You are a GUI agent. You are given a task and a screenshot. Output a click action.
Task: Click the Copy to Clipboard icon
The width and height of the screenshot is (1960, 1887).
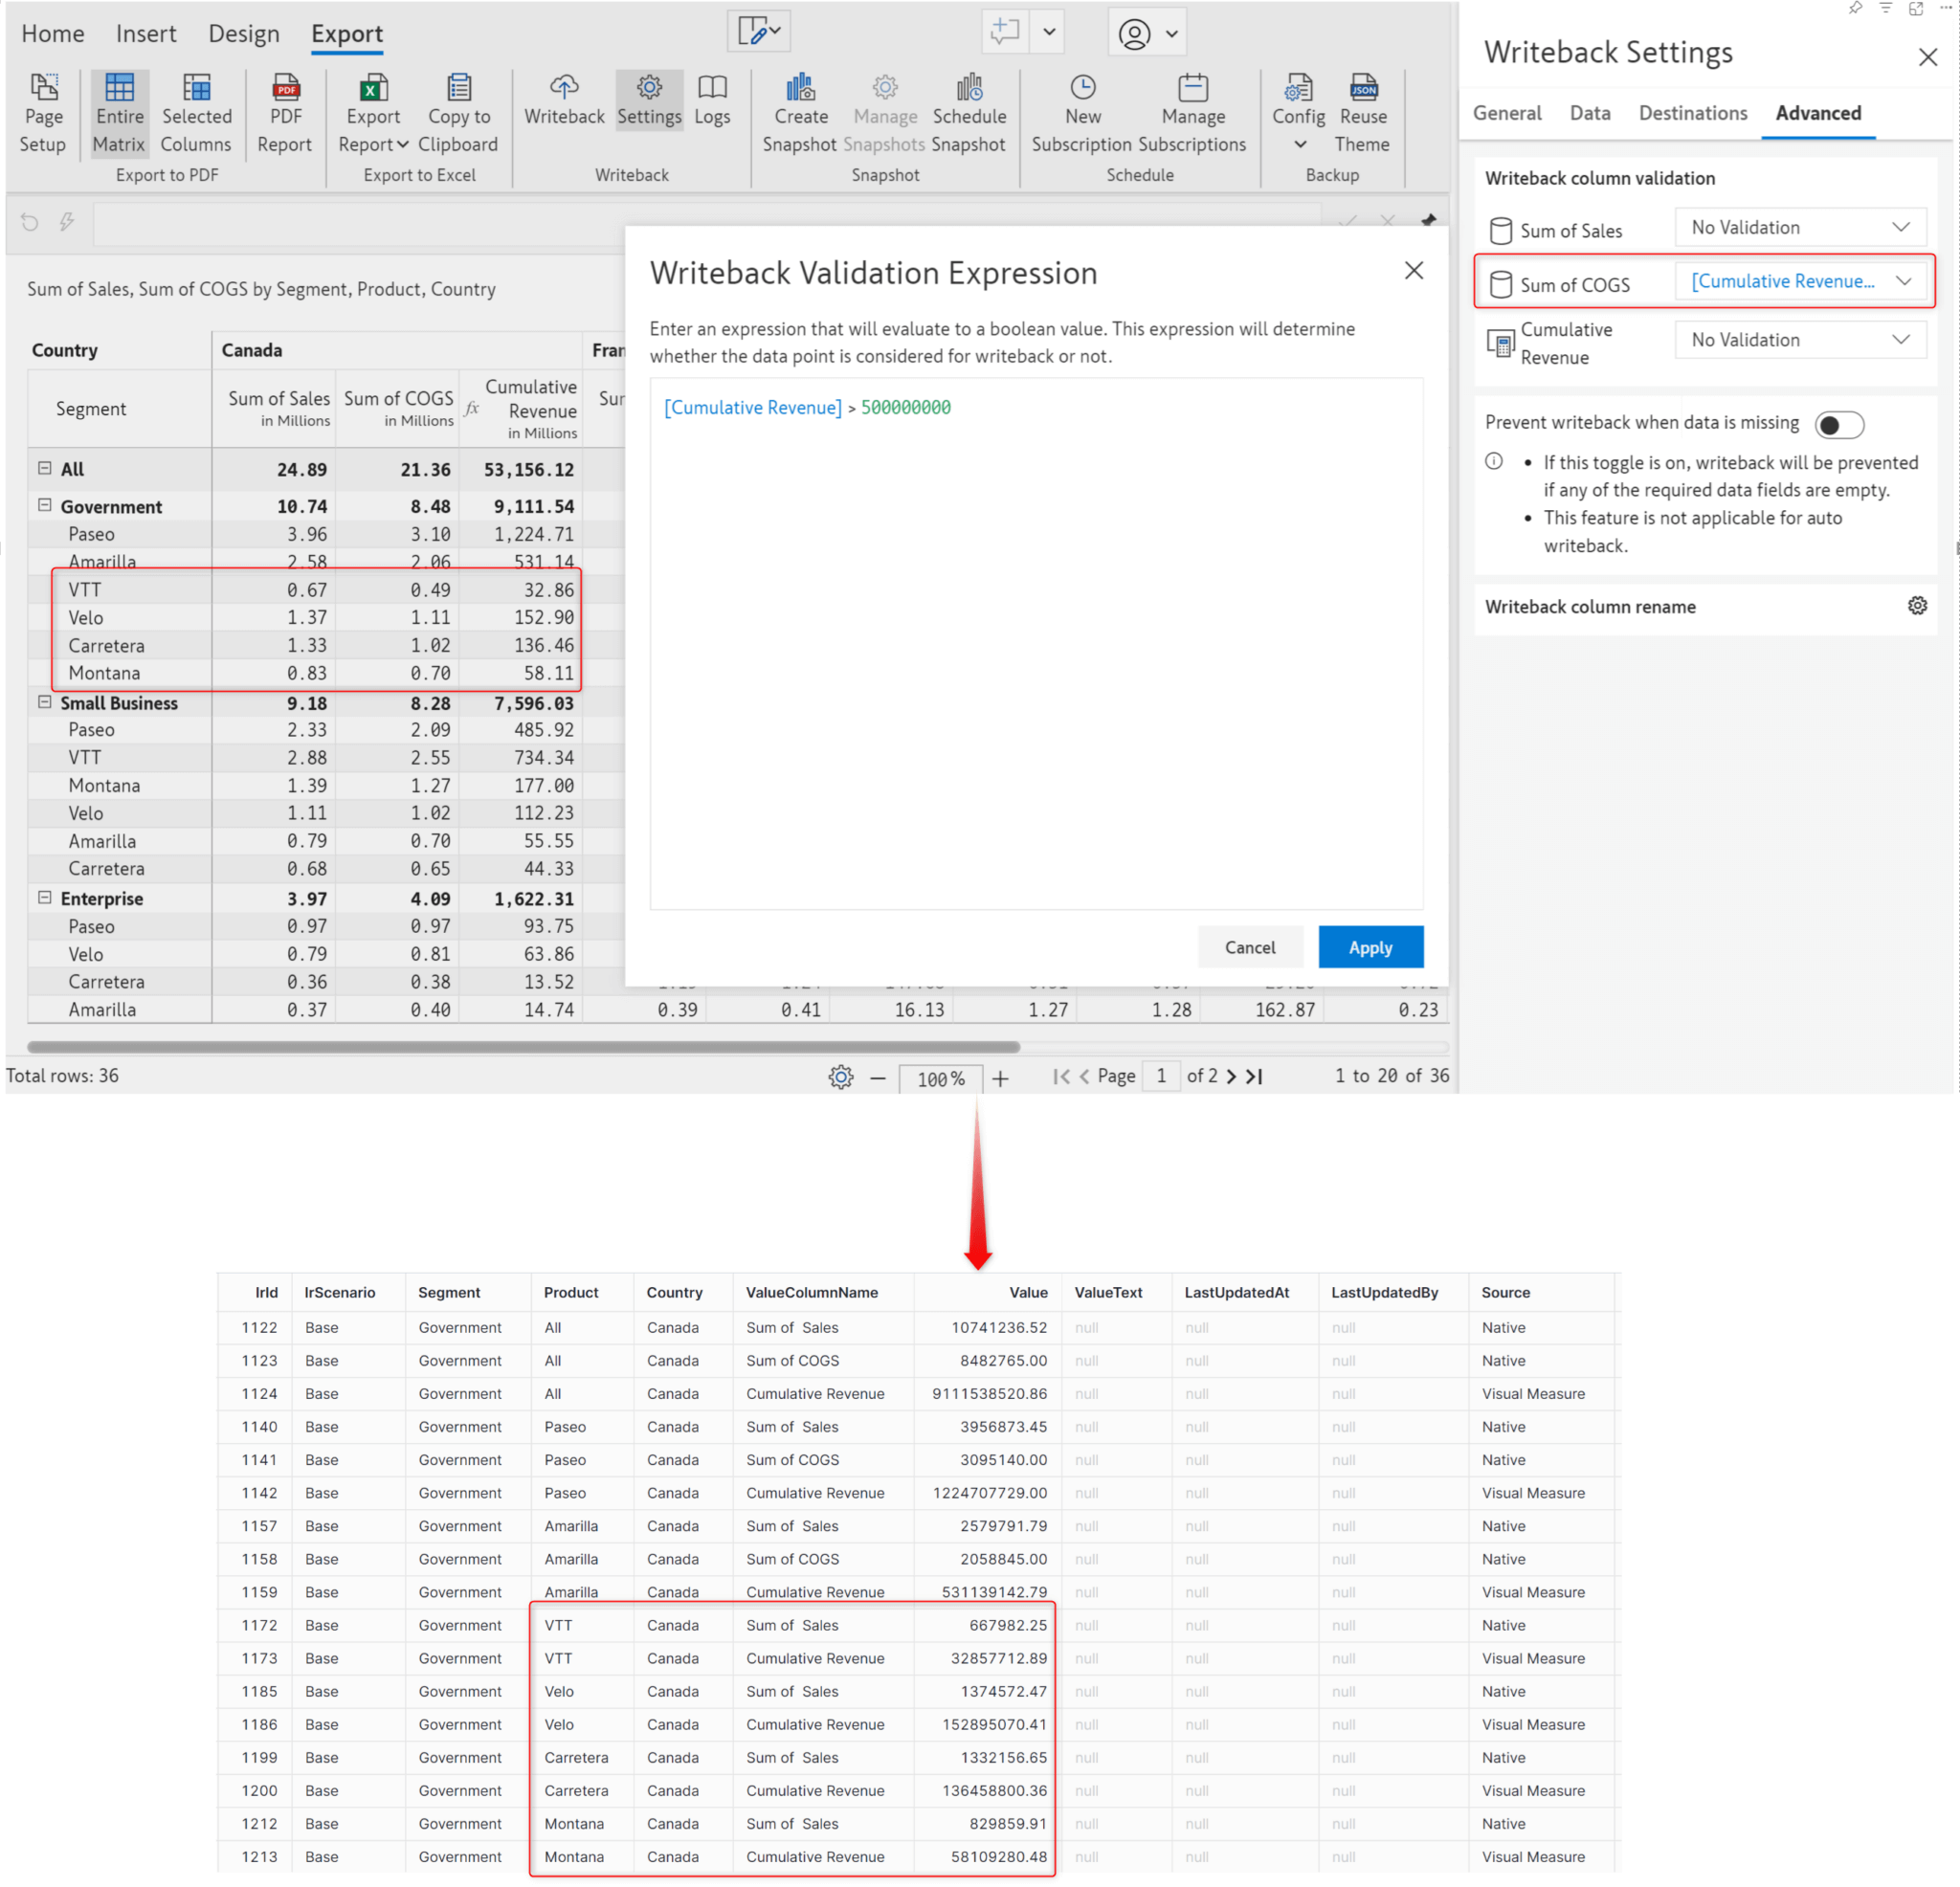click(459, 88)
